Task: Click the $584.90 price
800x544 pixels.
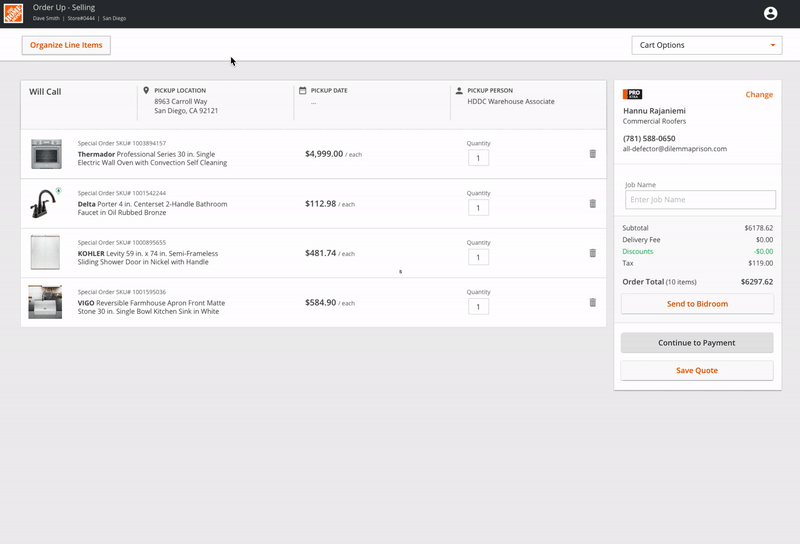Action: (320, 303)
